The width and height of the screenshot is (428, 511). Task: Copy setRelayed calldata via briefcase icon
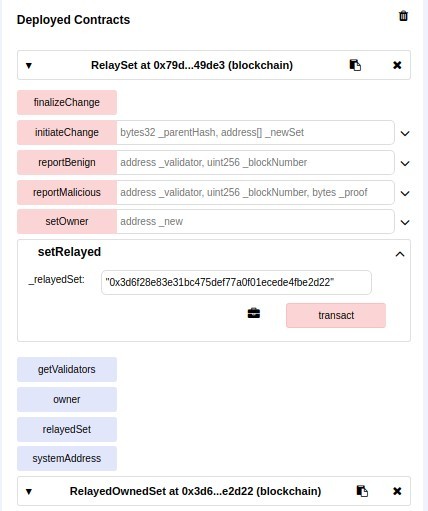click(254, 313)
